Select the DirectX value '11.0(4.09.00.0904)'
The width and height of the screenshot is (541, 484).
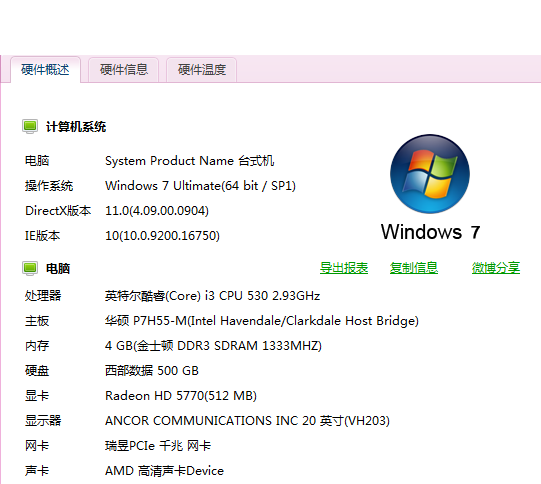point(157,211)
